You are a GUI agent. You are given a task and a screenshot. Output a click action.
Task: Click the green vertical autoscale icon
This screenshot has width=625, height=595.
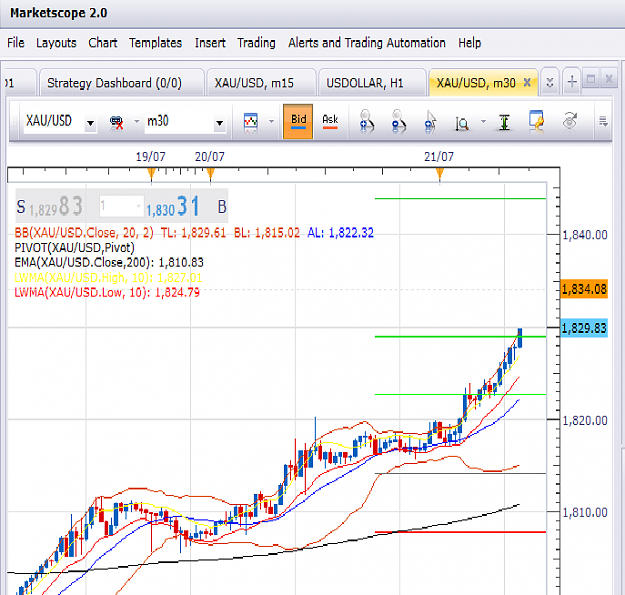pos(504,122)
